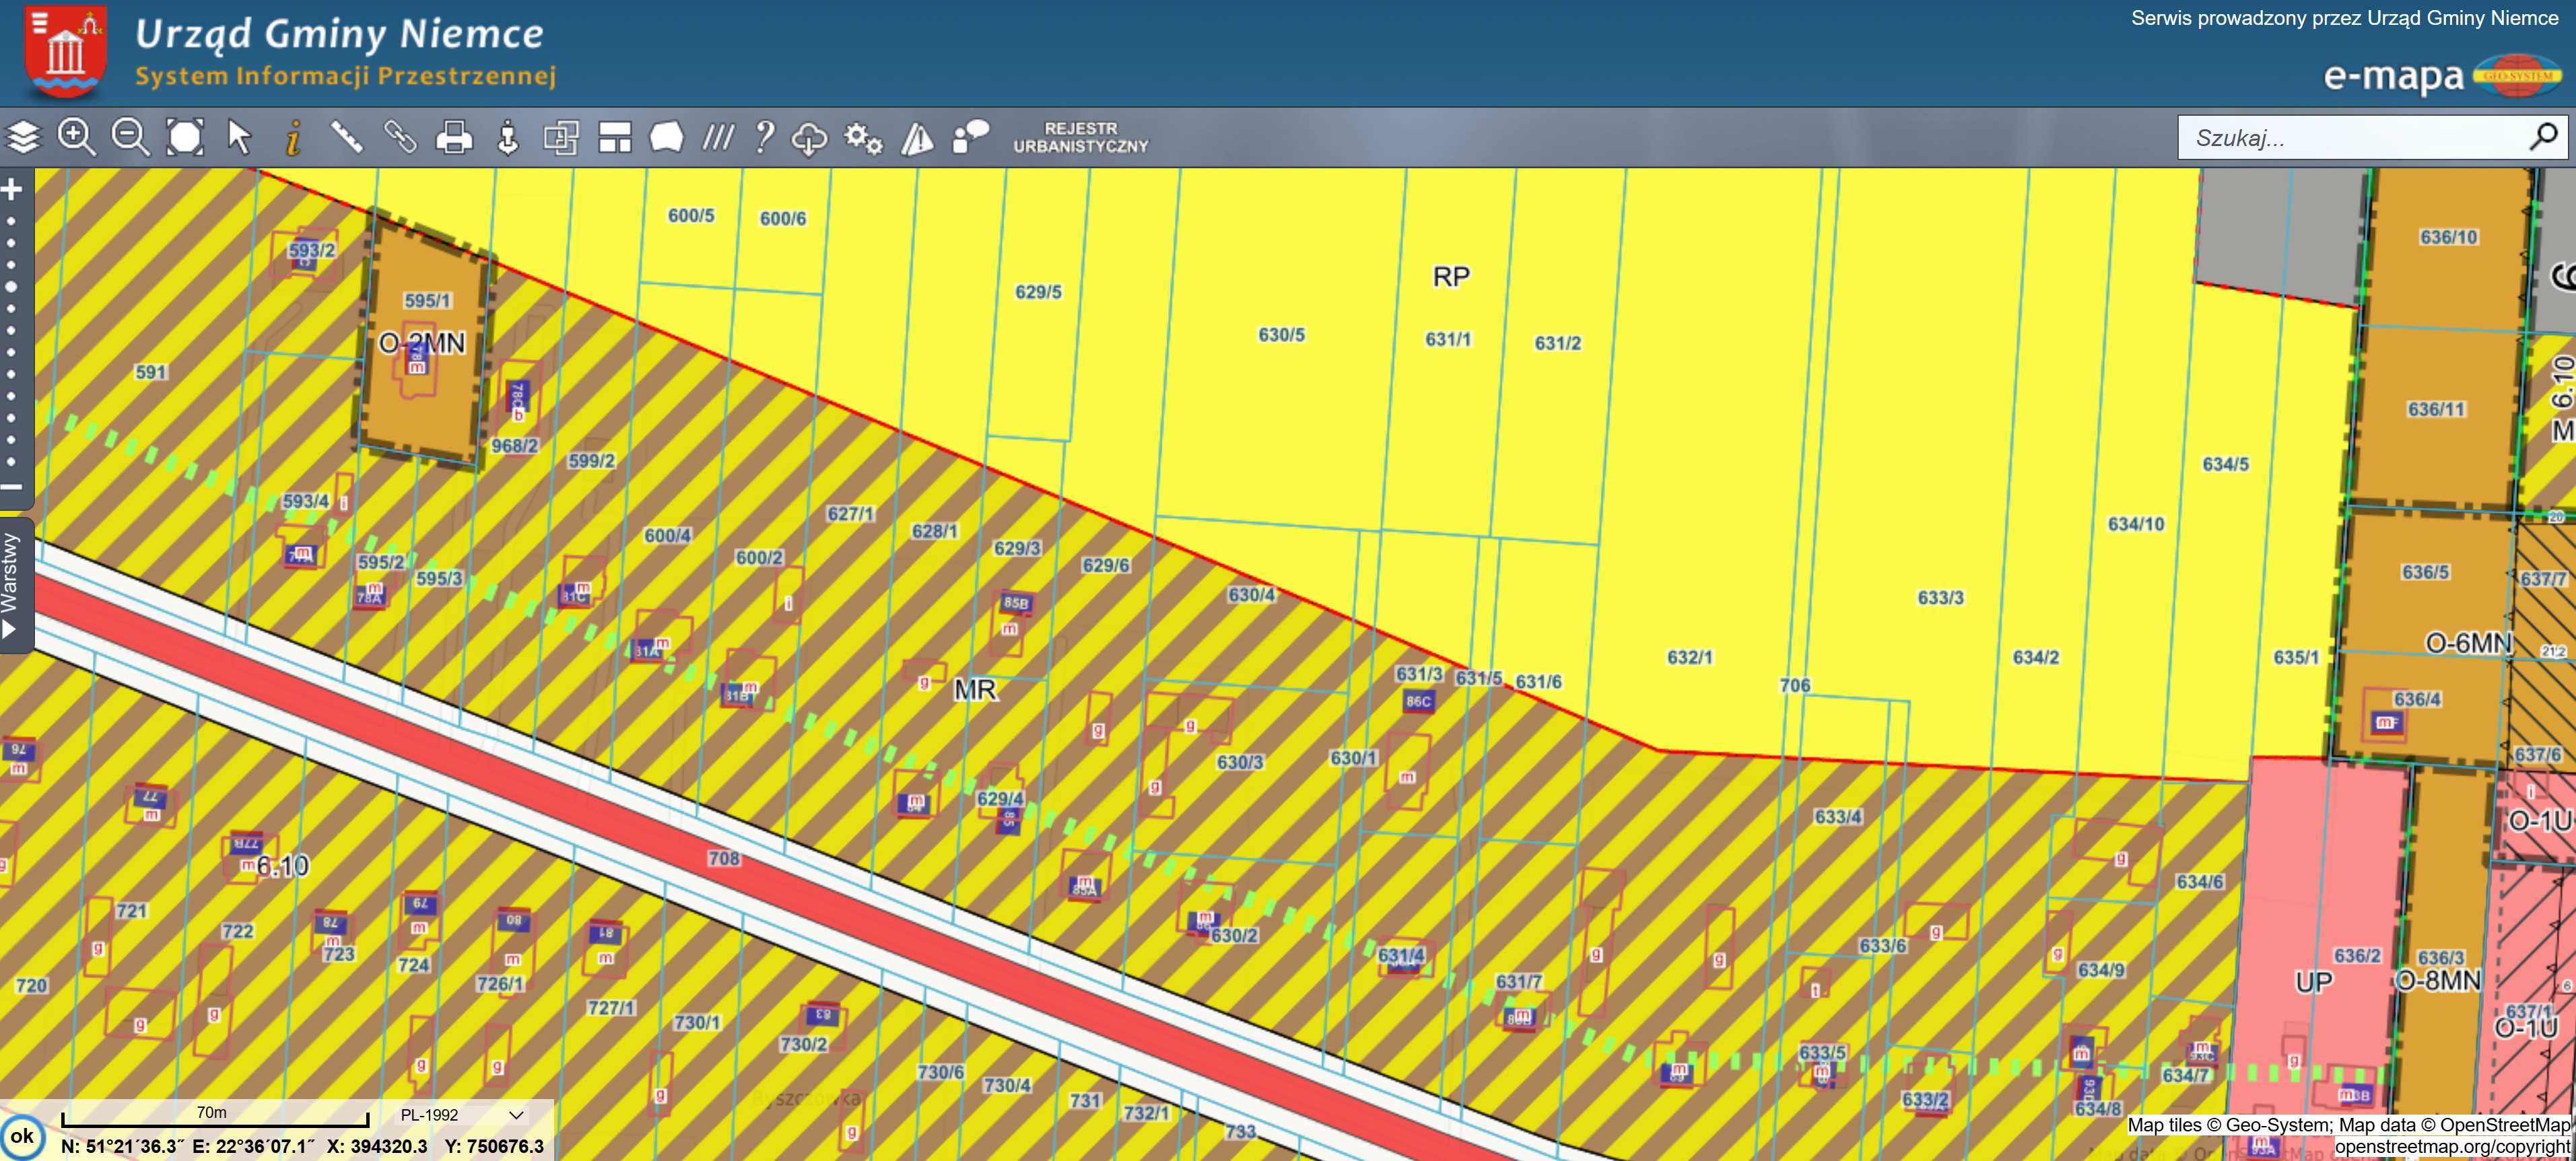
Task: Click the minus at zoom slider bottom
Action: pos(12,487)
